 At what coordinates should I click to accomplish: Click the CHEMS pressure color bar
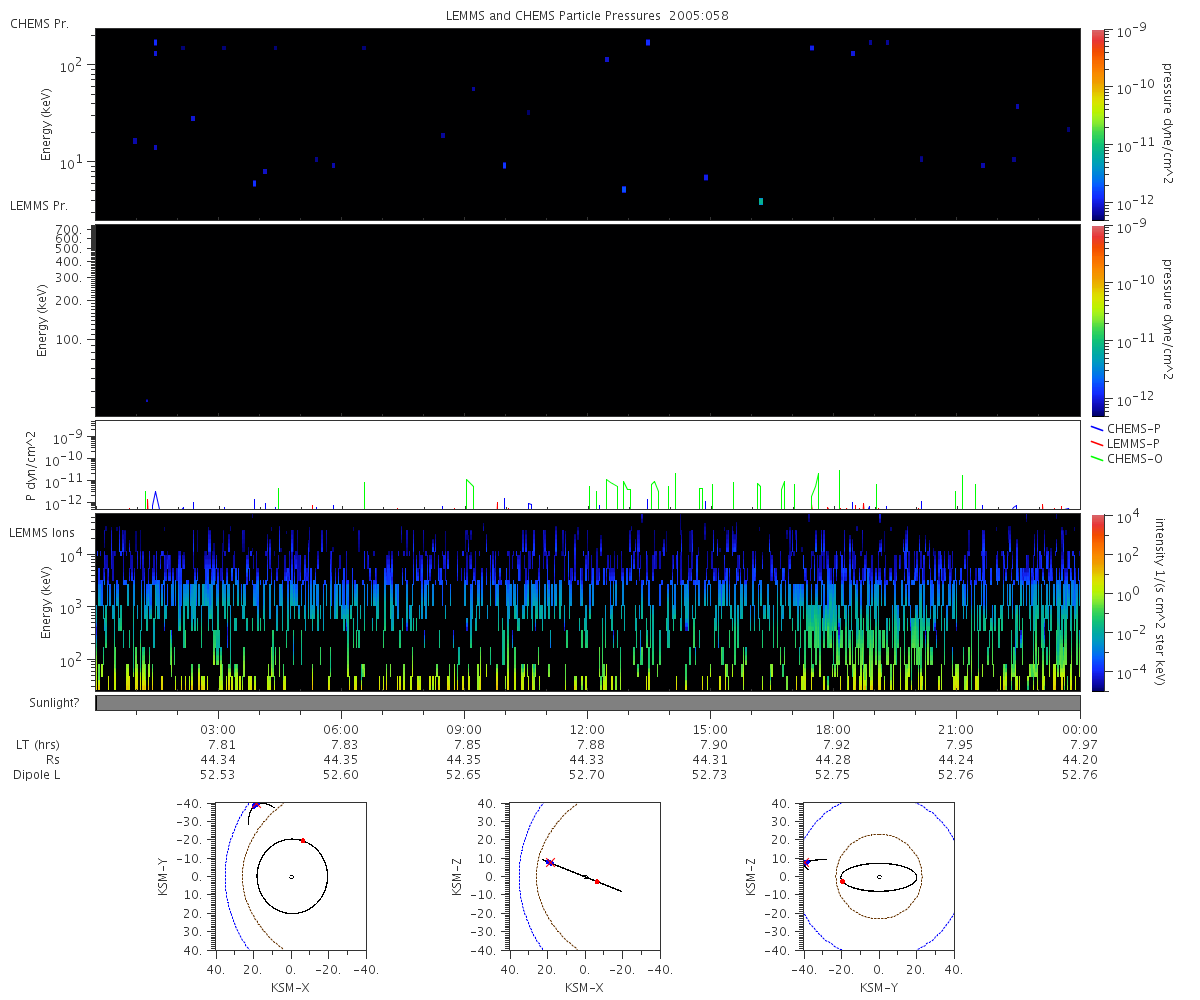click(x=1098, y=124)
